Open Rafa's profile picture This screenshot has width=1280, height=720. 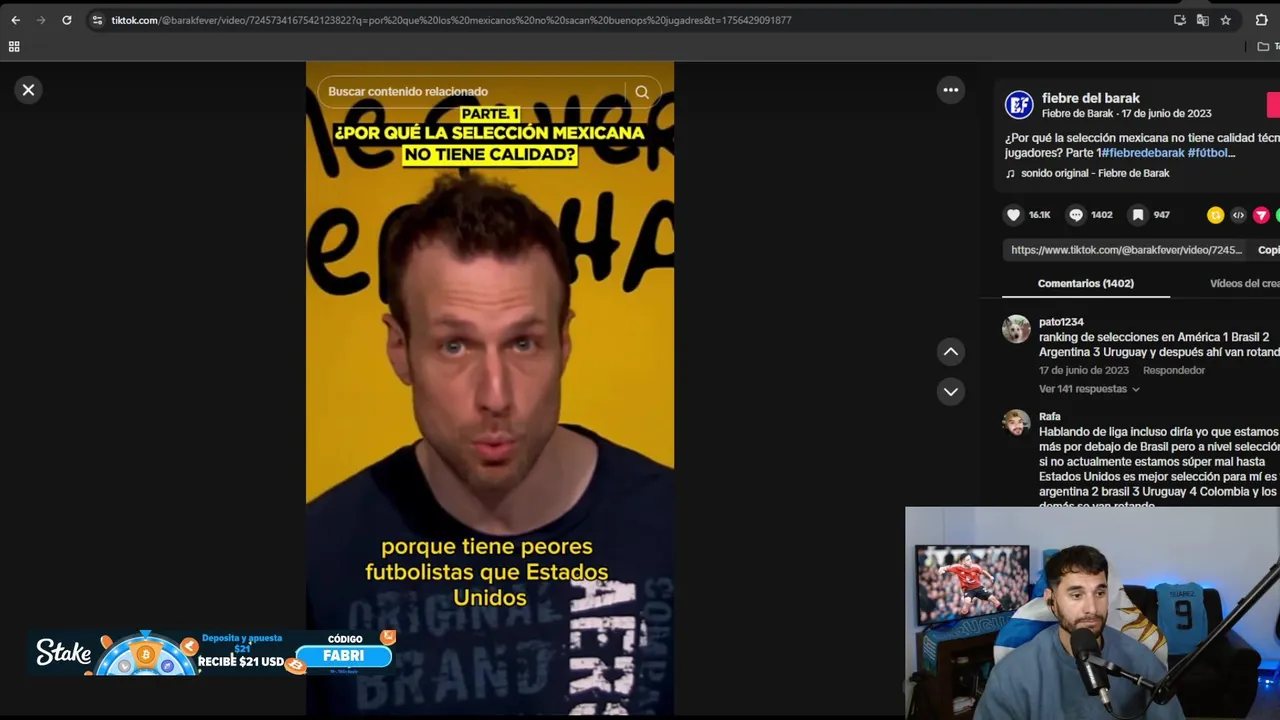point(1016,423)
